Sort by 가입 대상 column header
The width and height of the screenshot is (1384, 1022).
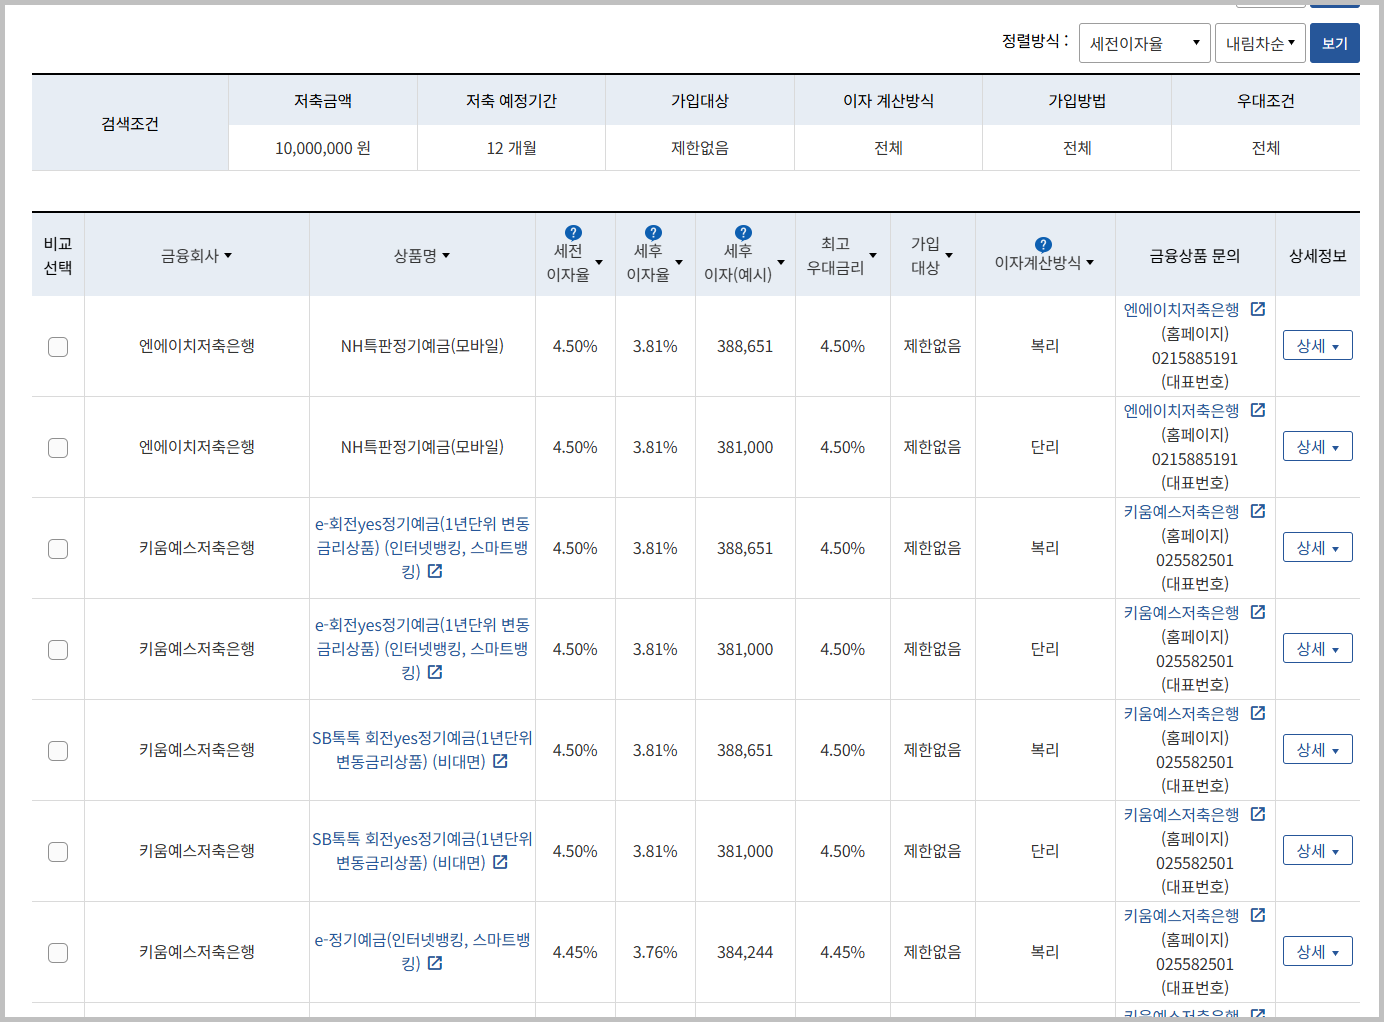[x=932, y=256]
